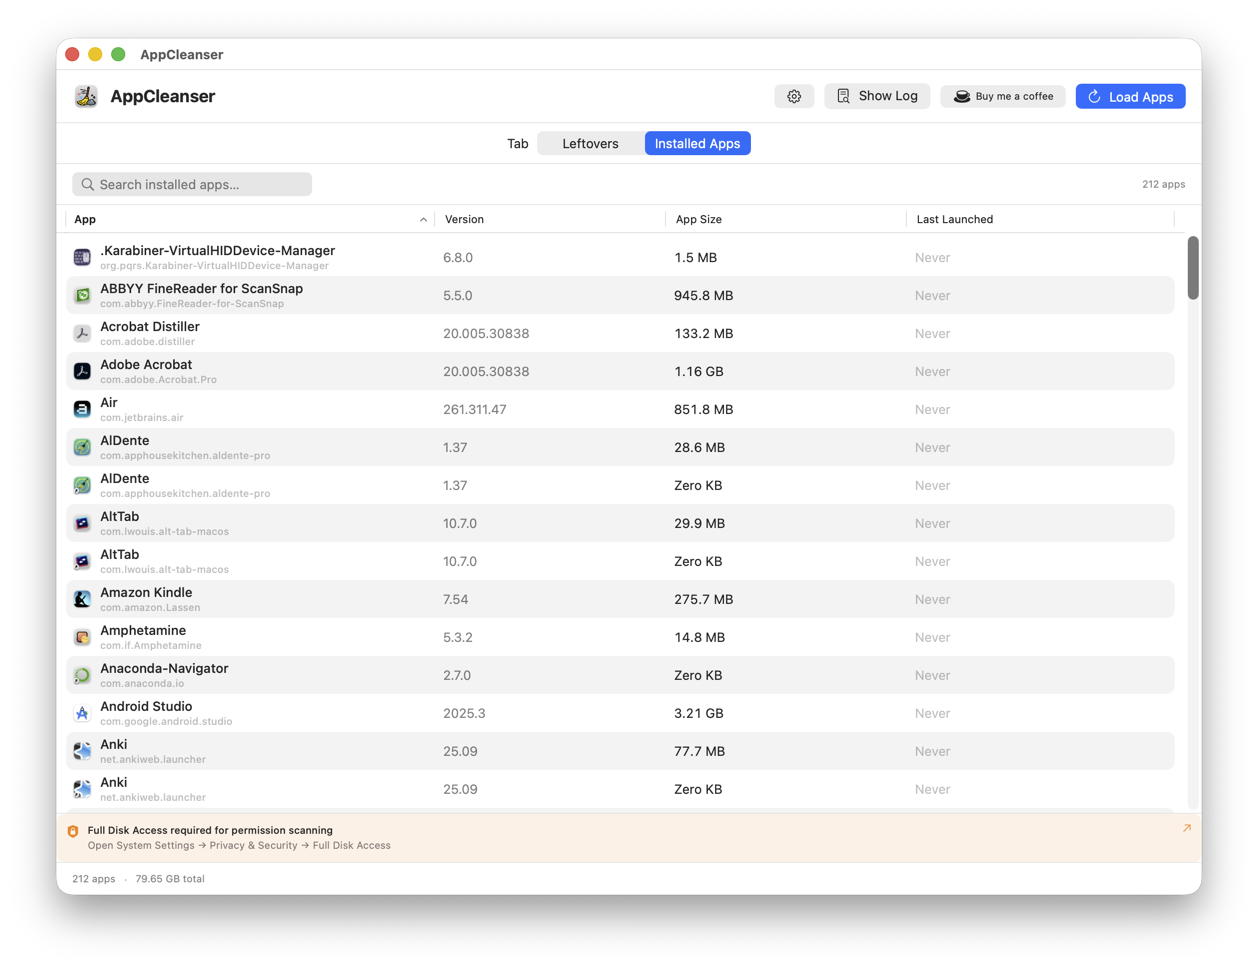This screenshot has height=969, width=1258.
Task: Click the Amazon Kindle app icon
Action: pyautogui.click(x=82, y=599)
